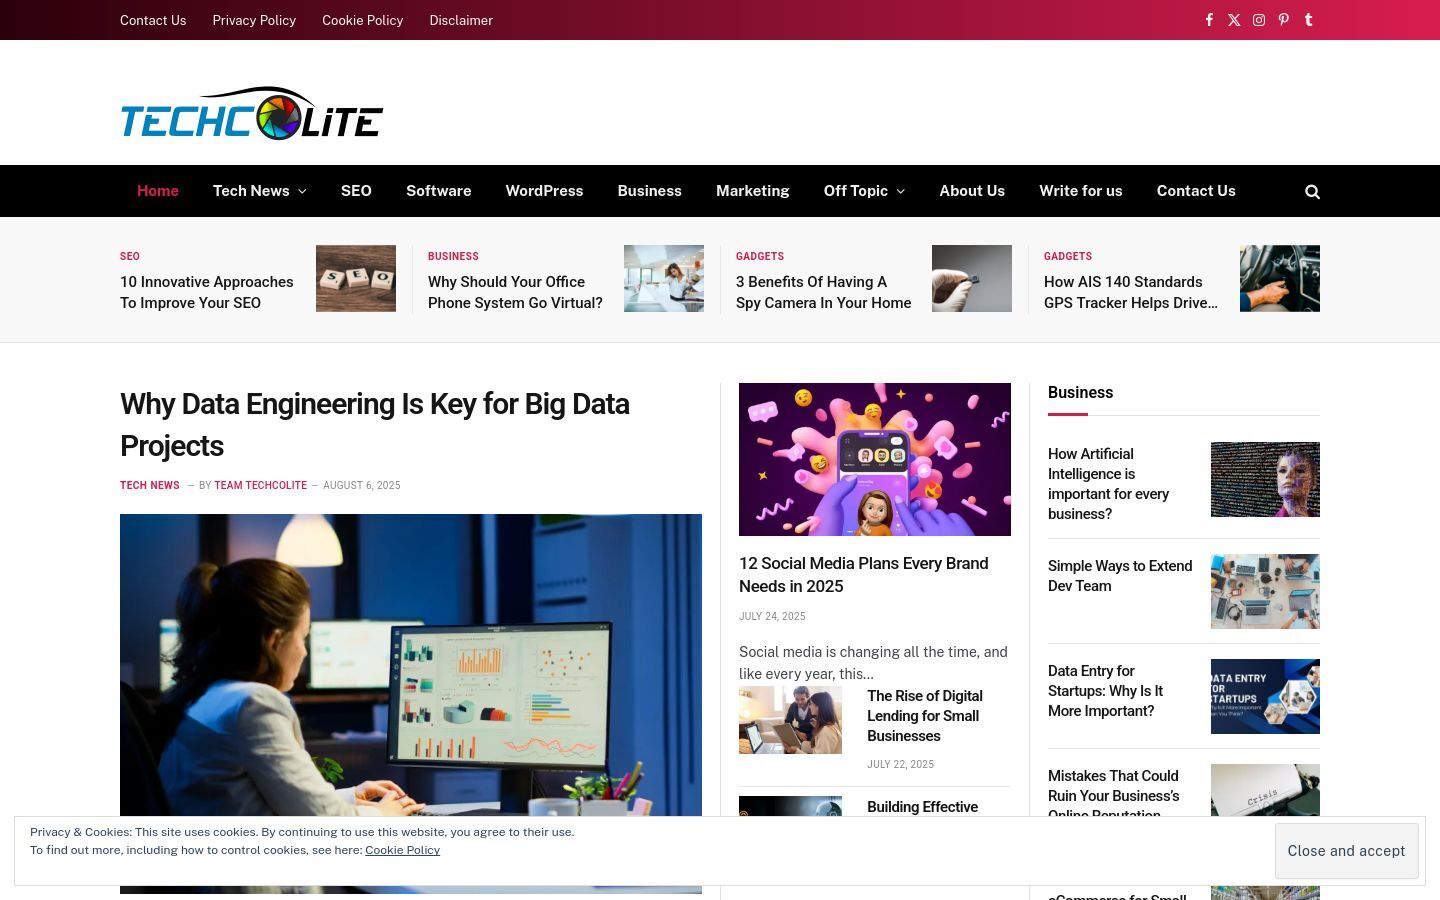Open 'Data Entry for Startups' article
1440x900 pixels.
[1106, 691]
